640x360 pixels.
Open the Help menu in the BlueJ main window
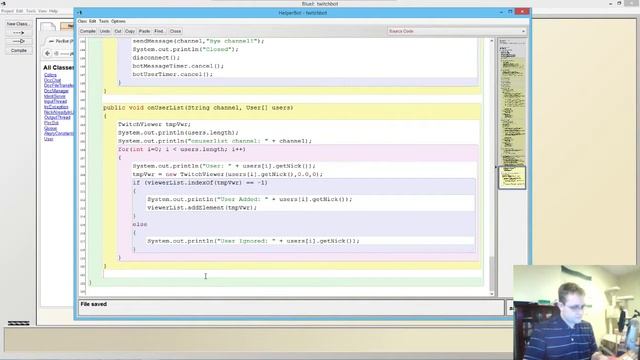53,11
